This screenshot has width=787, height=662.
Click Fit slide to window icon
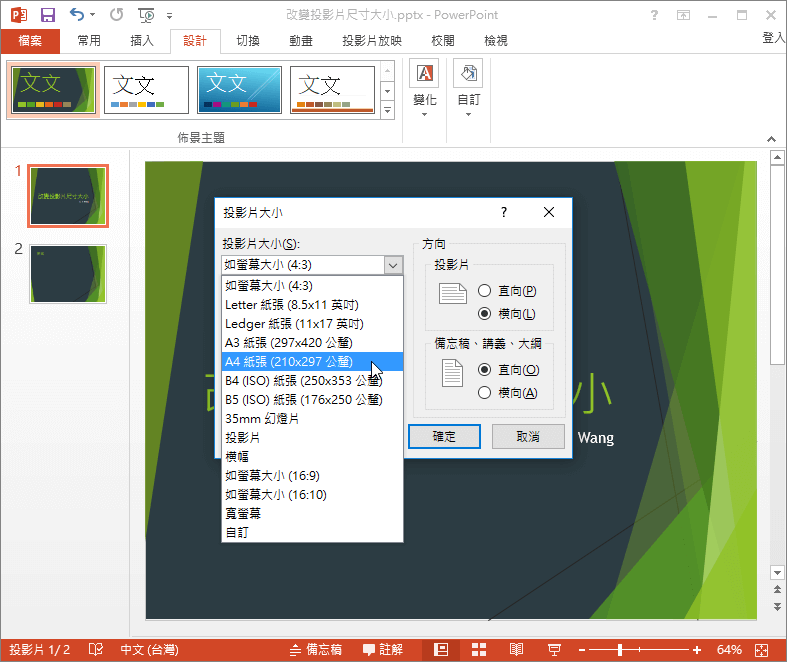pos(760,650)
